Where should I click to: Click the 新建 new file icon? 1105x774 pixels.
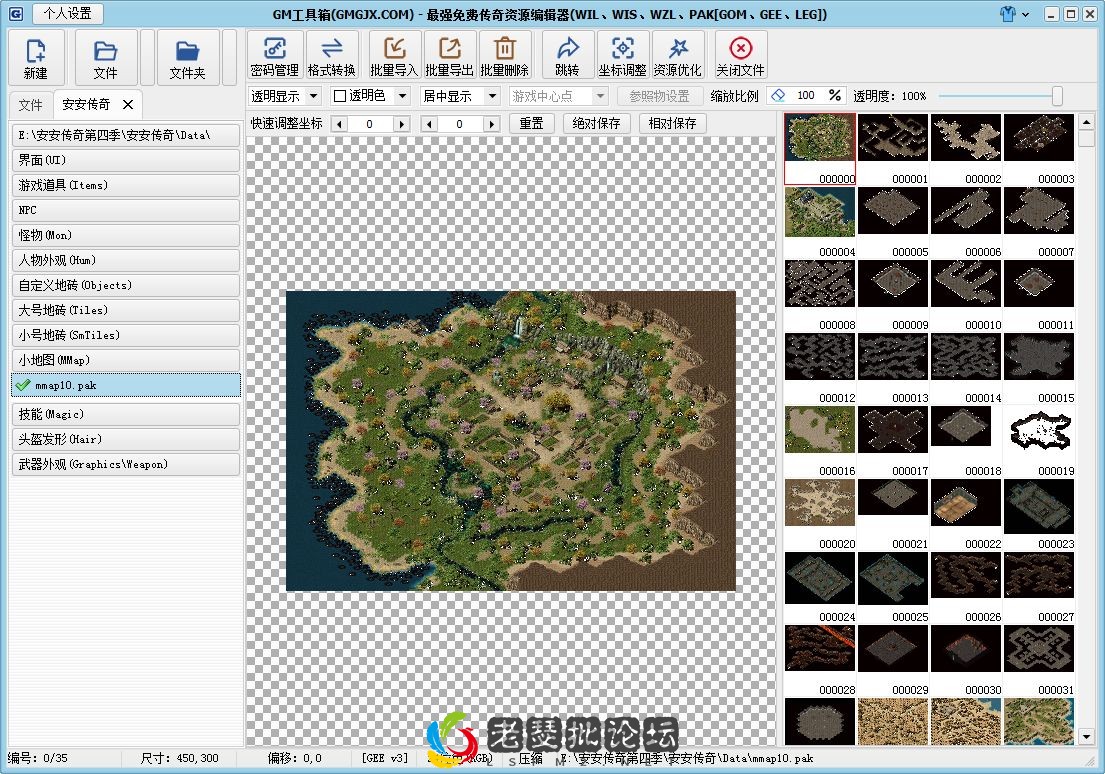tap(36, 58)
